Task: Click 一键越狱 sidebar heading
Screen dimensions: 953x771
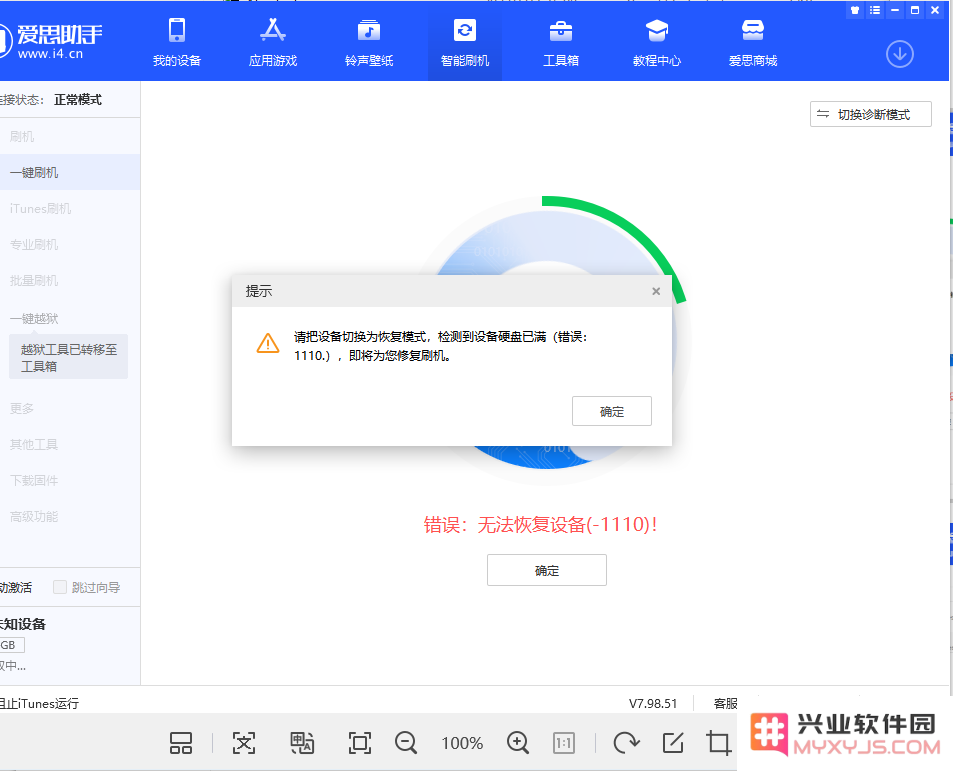Action: 34,318
